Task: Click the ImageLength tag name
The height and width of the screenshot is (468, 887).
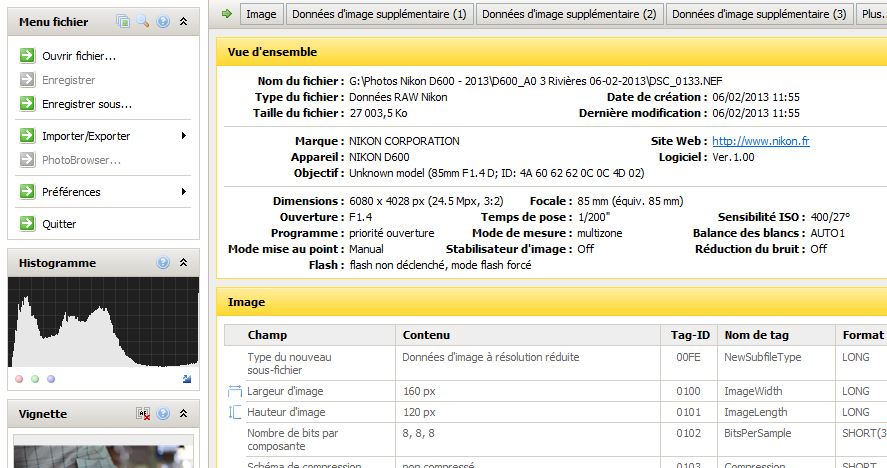Action: coord(755,412)
